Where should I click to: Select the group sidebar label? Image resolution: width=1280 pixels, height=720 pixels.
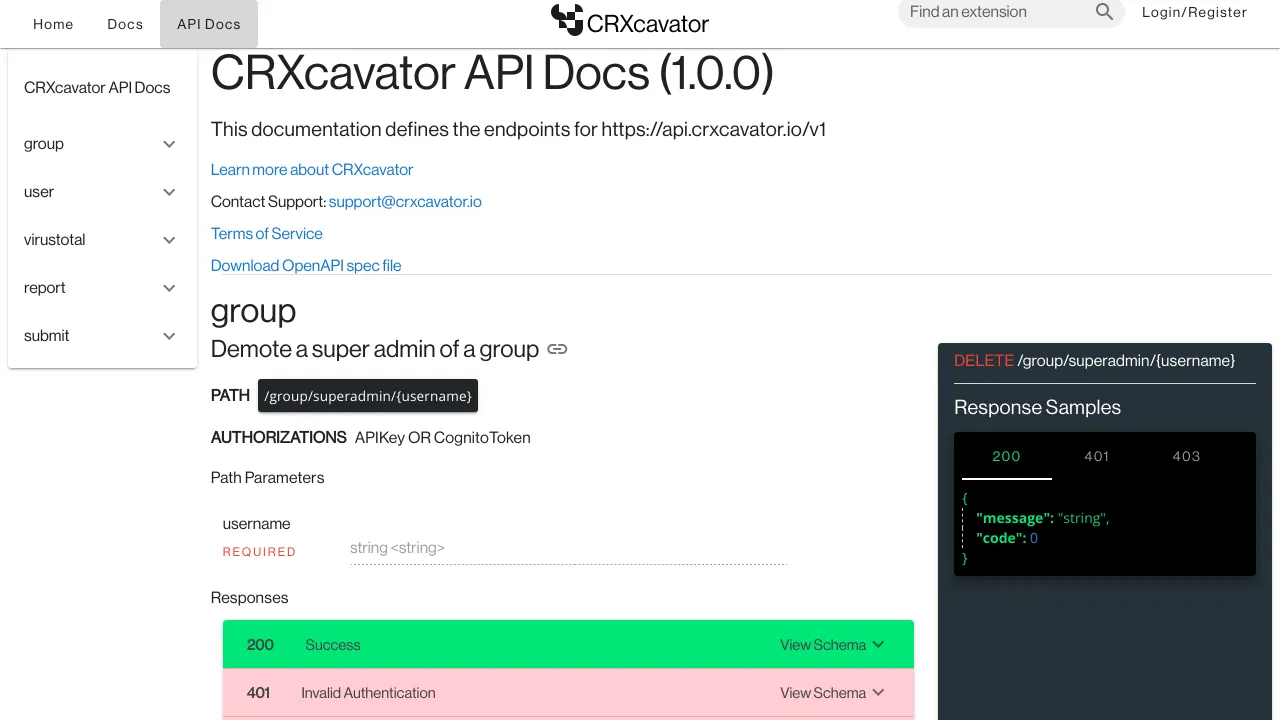44,144
